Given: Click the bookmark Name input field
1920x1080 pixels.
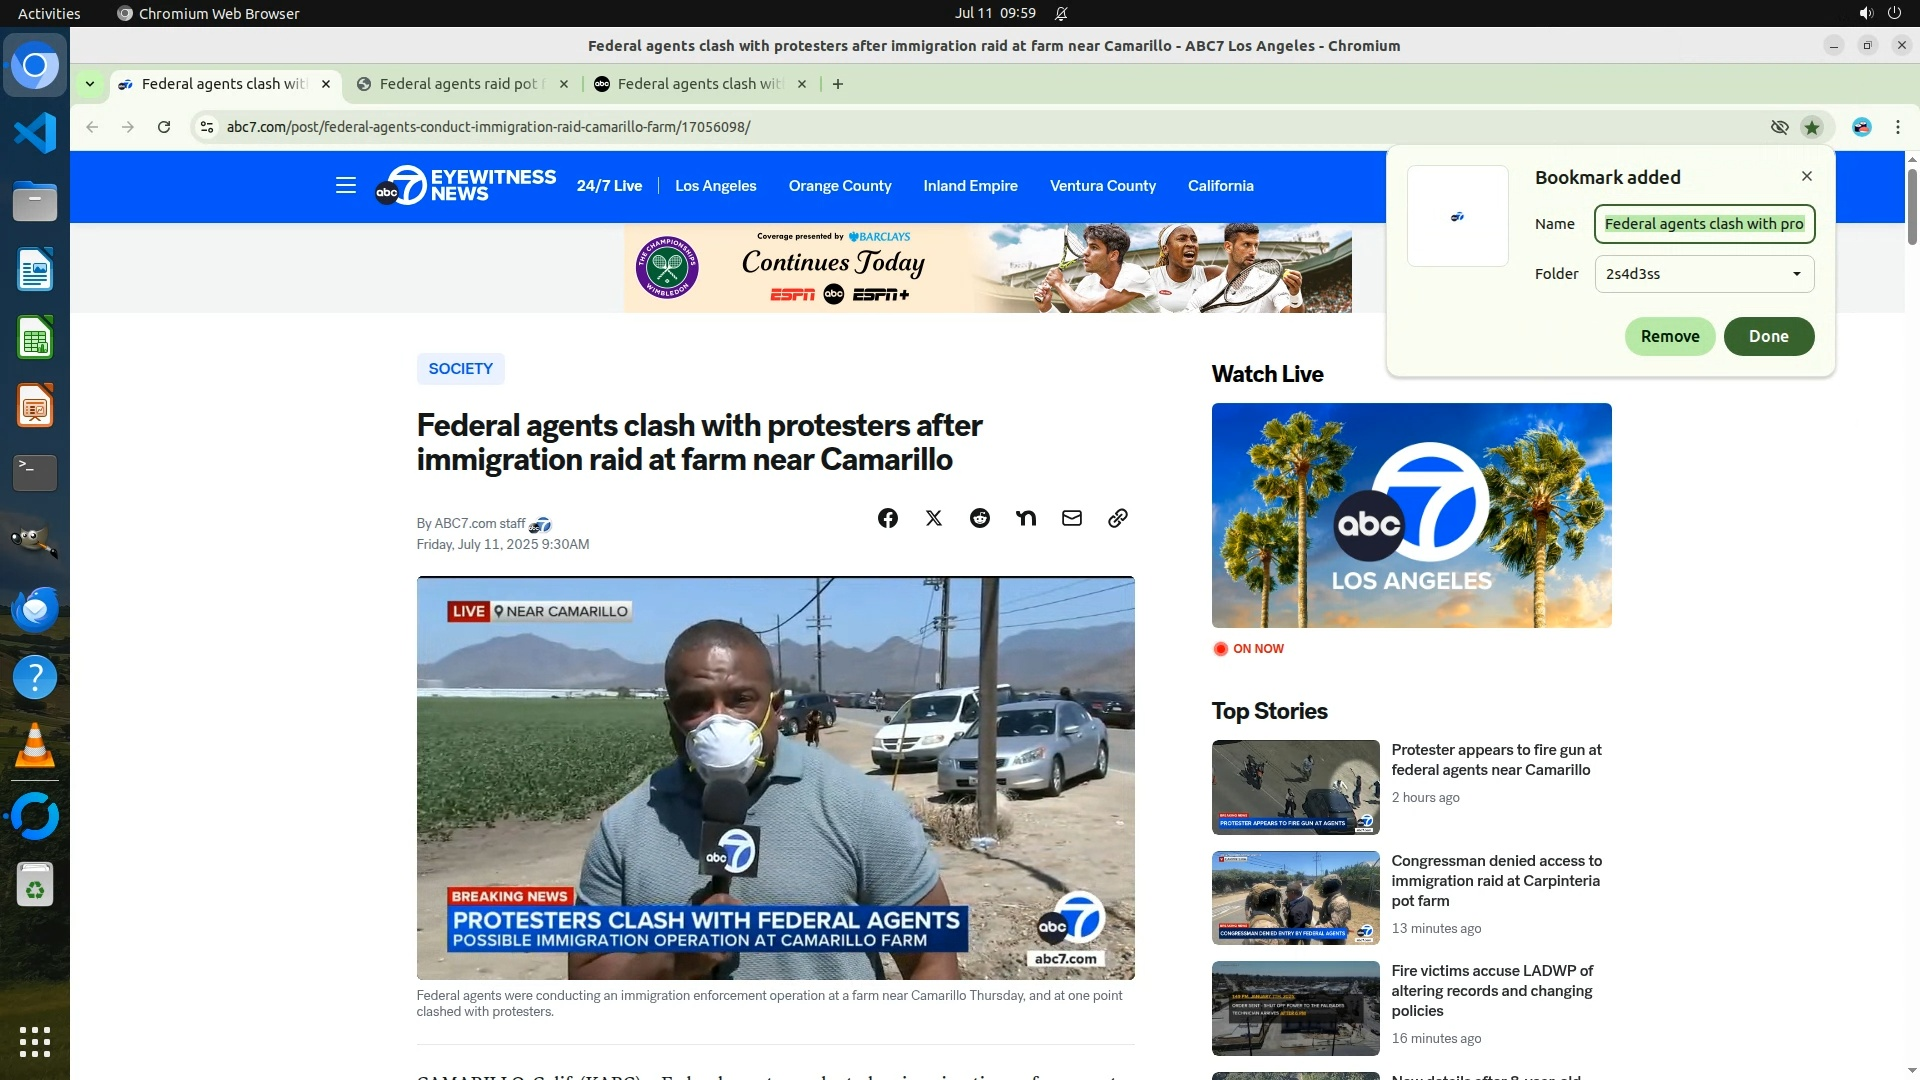Looking at the screenshot, I should (x=1704, y=224).
